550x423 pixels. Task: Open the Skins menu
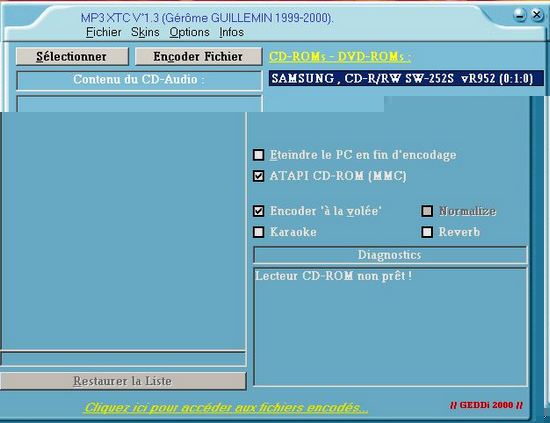145,32
